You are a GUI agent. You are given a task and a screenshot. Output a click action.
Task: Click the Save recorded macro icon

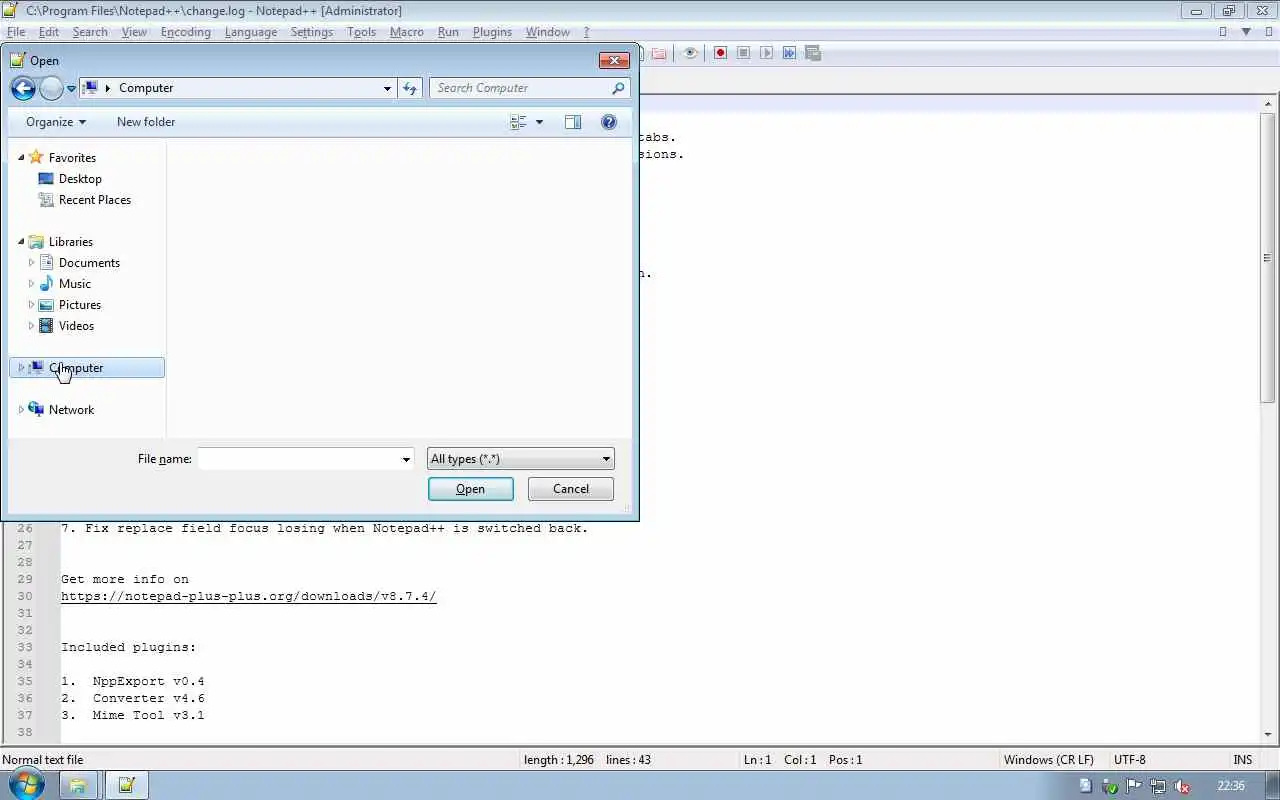pos(812,53)
